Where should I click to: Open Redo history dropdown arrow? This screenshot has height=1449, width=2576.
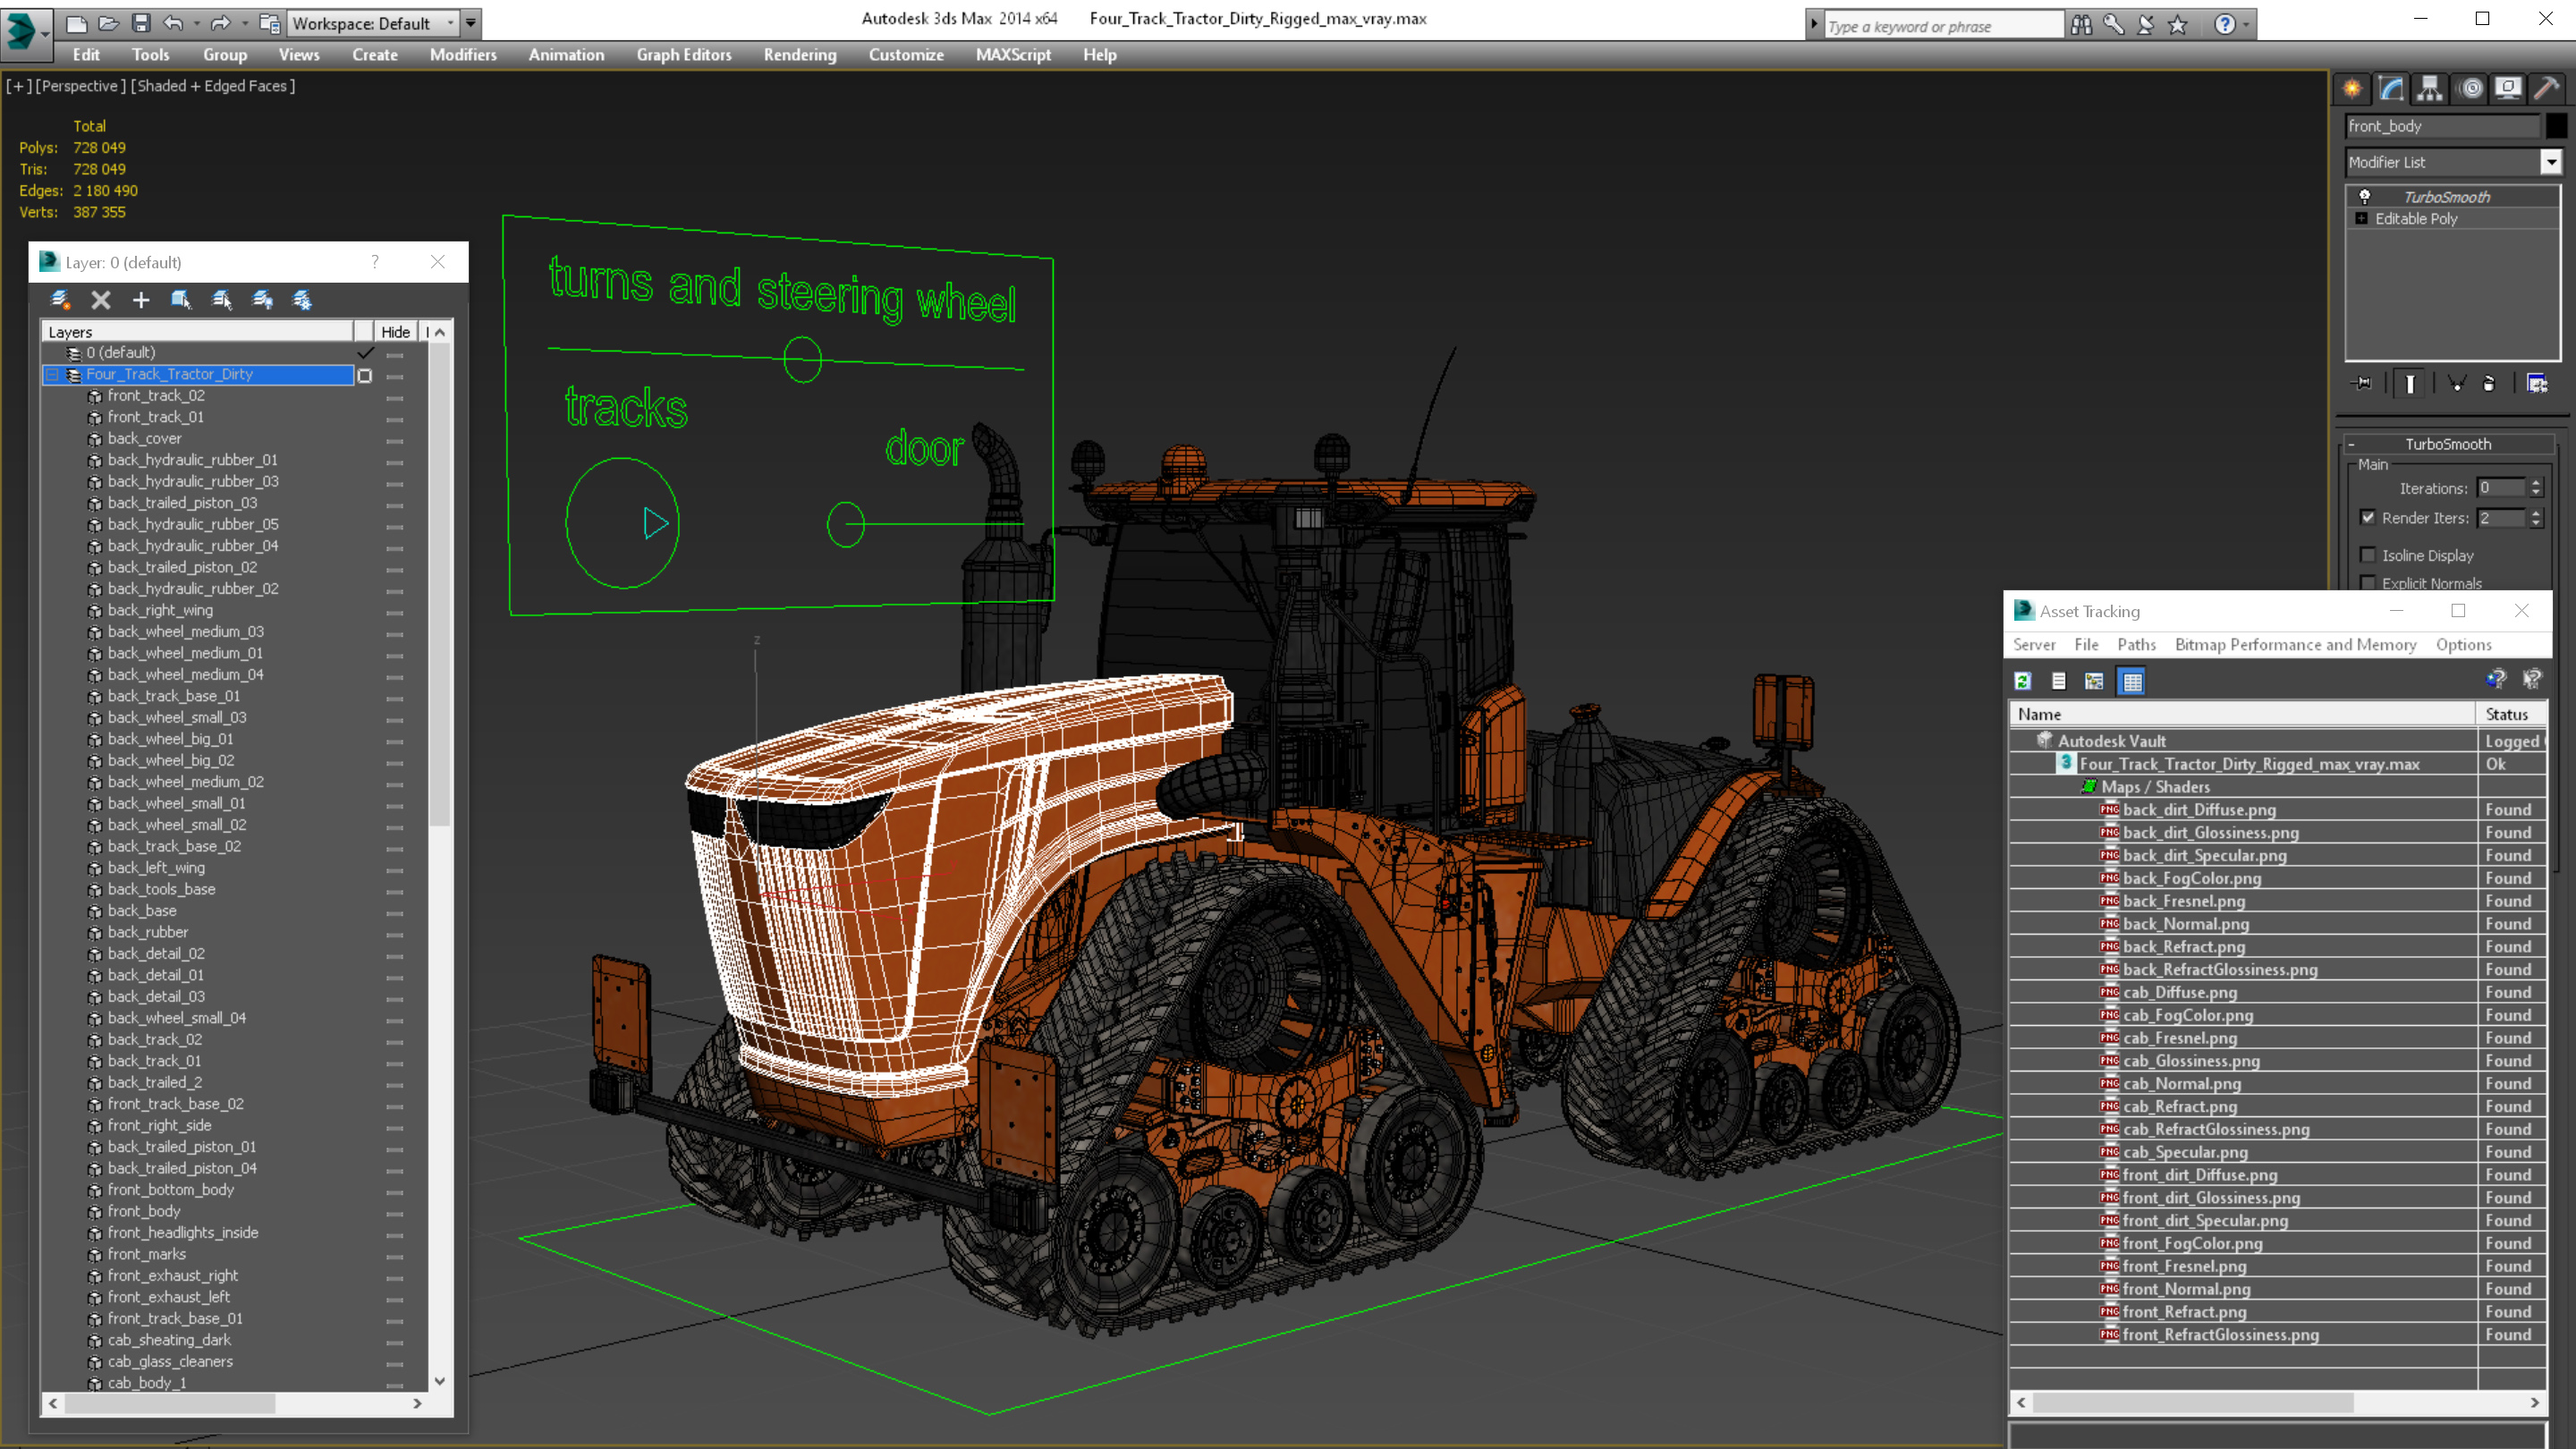(244, 23)
